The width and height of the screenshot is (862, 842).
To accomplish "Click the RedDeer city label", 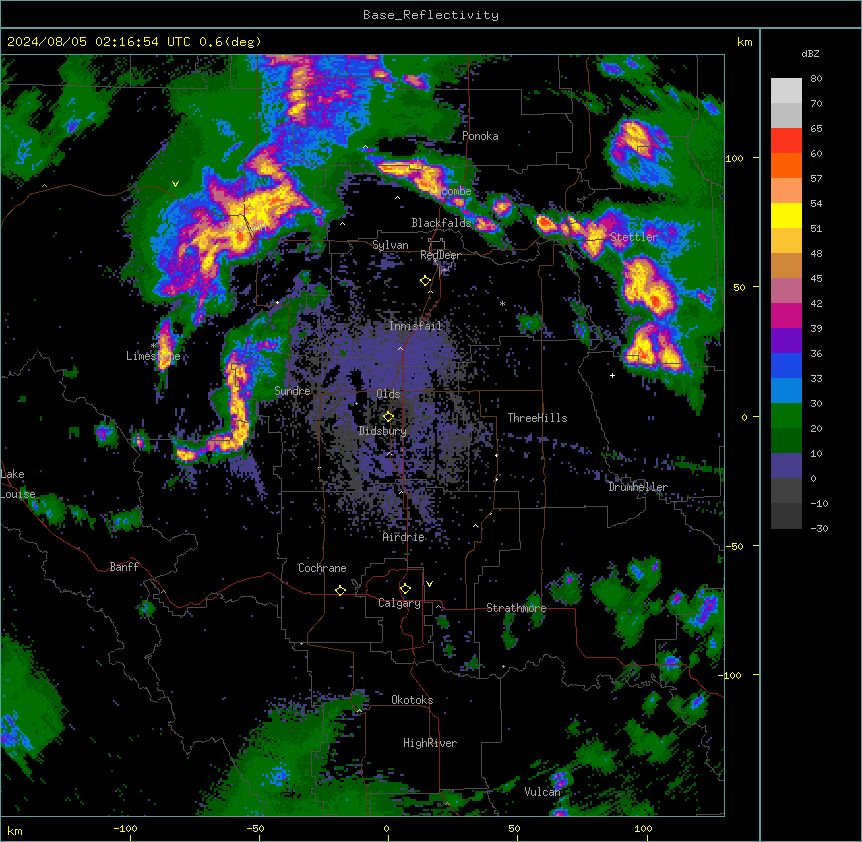I will click(441, 255).
